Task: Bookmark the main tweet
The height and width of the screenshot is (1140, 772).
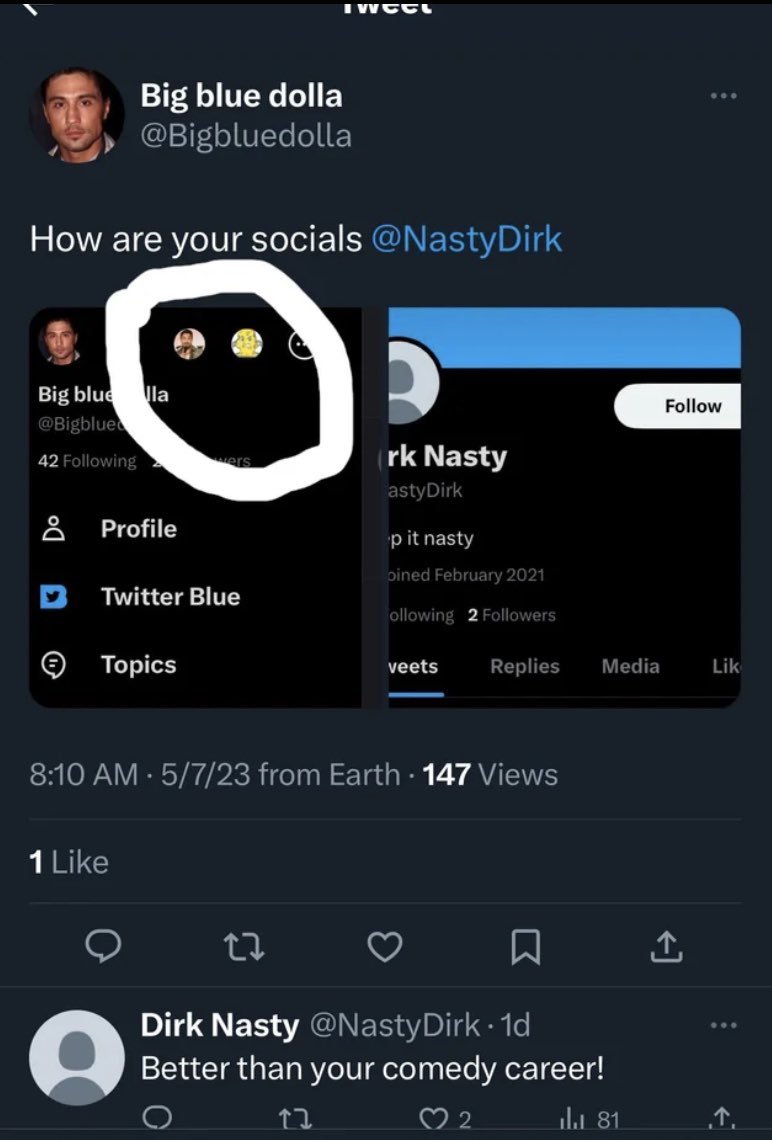Action: tap(526, 947)
